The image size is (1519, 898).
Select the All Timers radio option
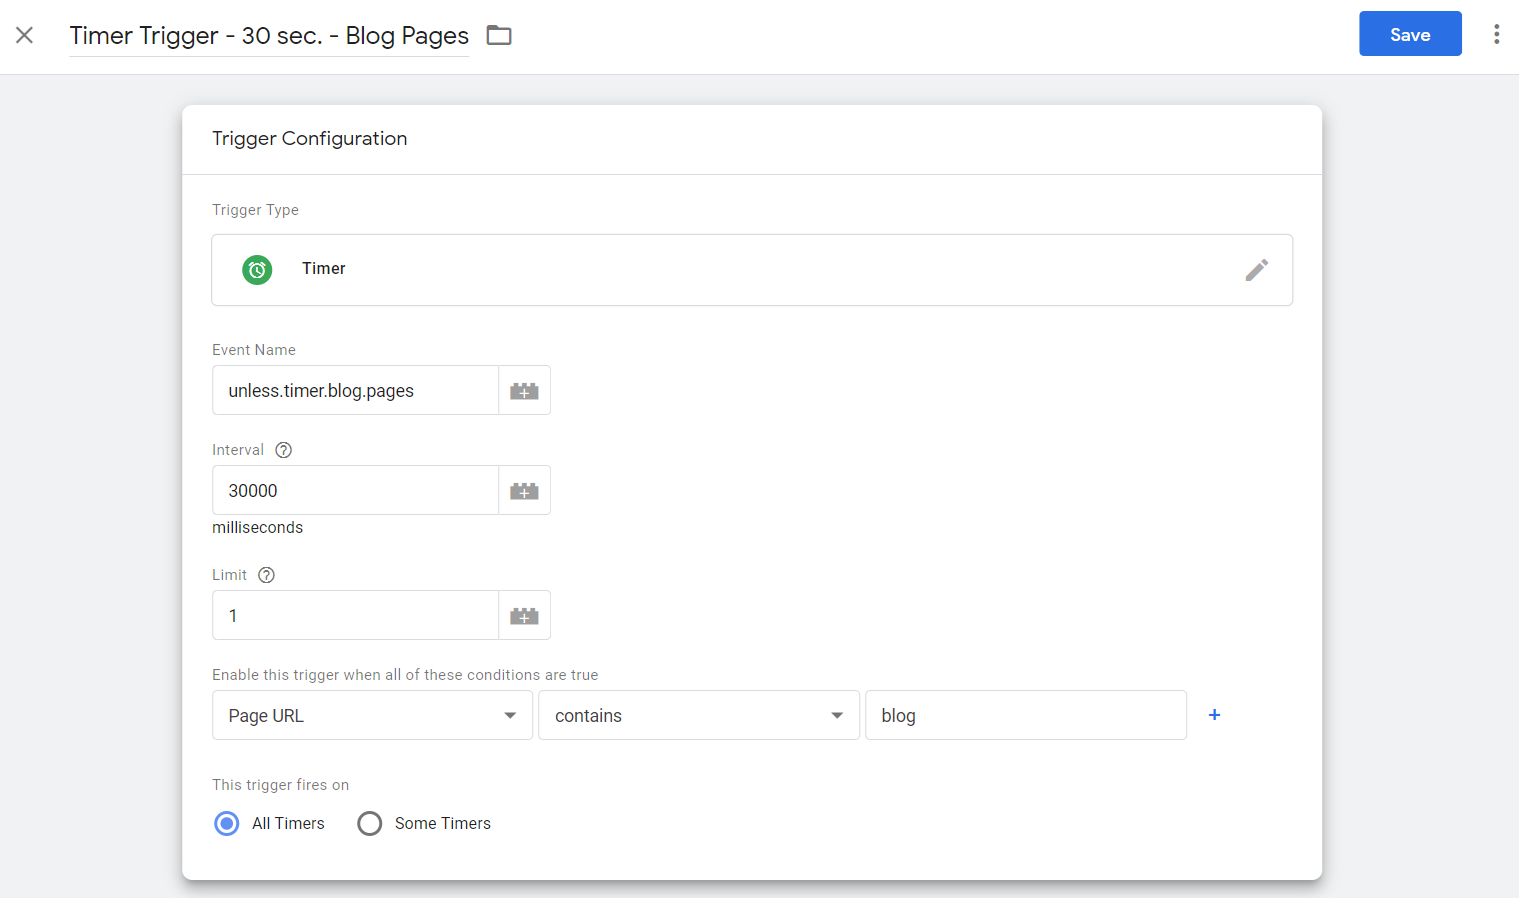tap(227, 823)
